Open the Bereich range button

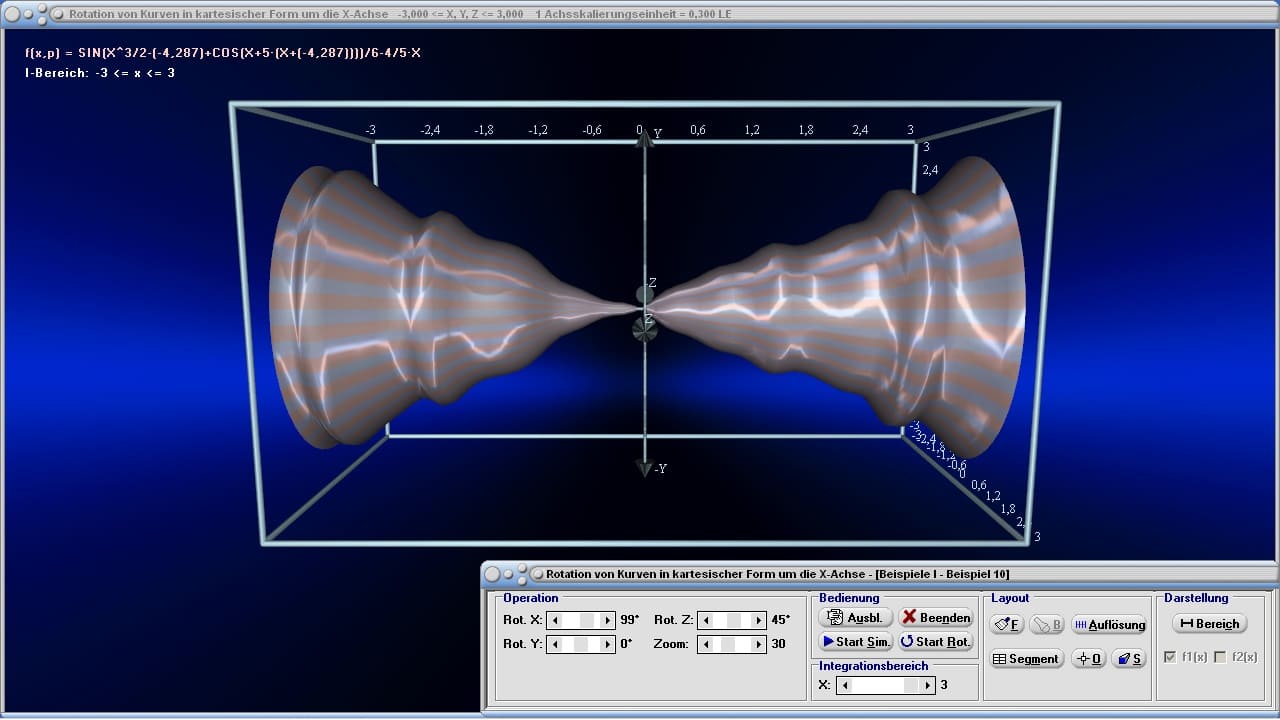pos(1209,624)
